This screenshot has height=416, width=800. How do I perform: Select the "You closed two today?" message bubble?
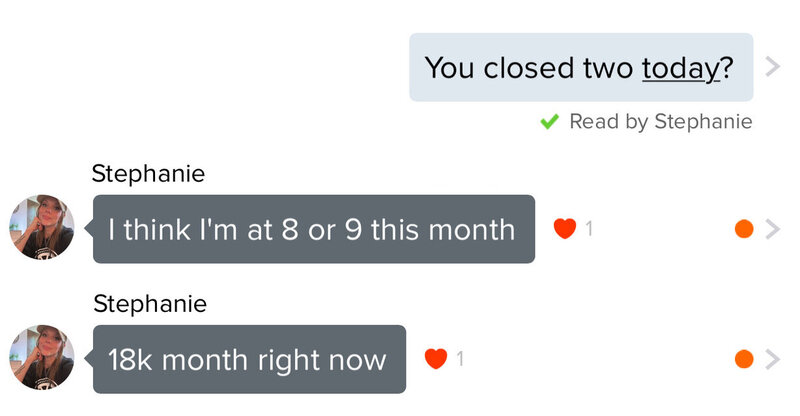(580, 67)
